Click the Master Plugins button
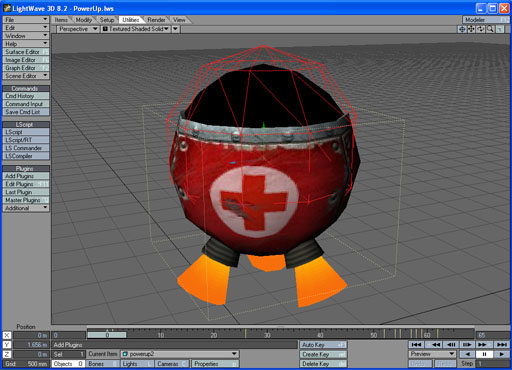The width and height of the screenshot is (512, 370). [x=26, y=200]
